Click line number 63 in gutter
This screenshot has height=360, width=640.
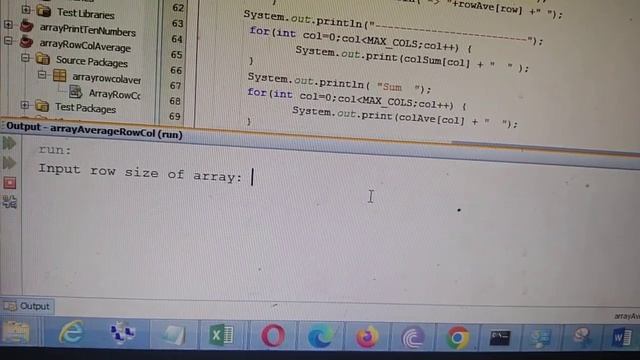pyautogui.click(x=178, y=24)
